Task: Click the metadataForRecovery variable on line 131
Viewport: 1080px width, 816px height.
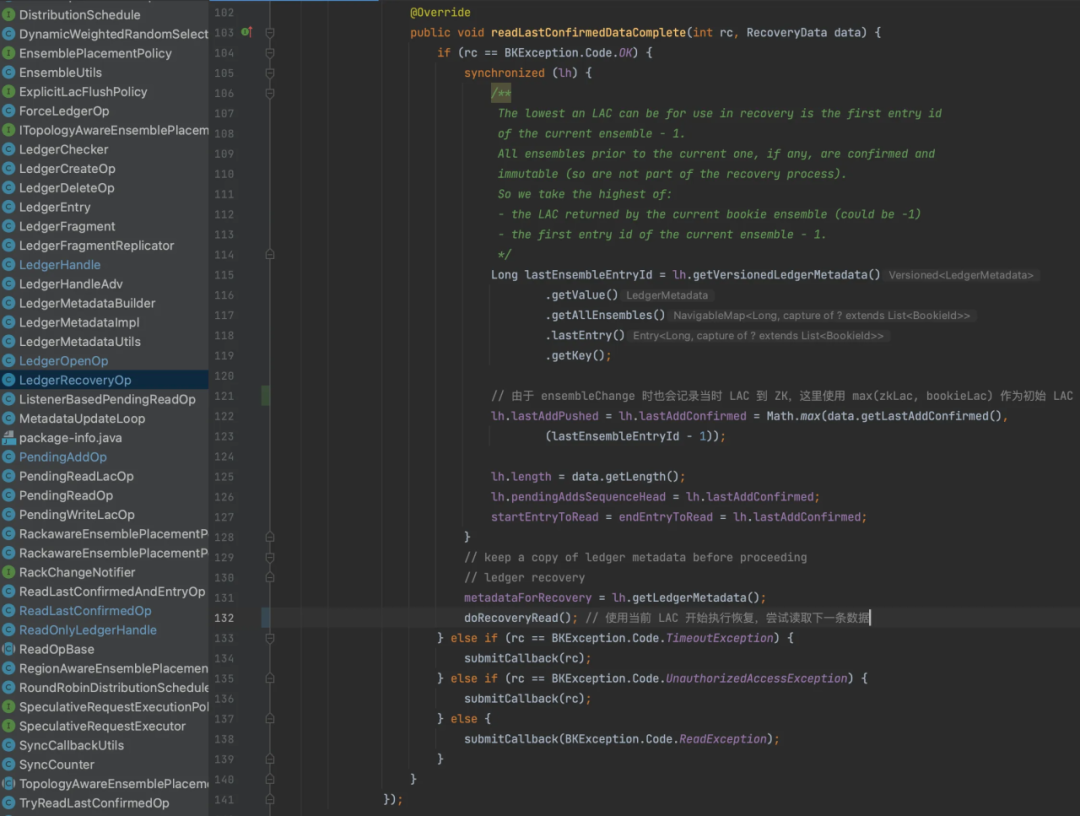Action: (528, 598)
